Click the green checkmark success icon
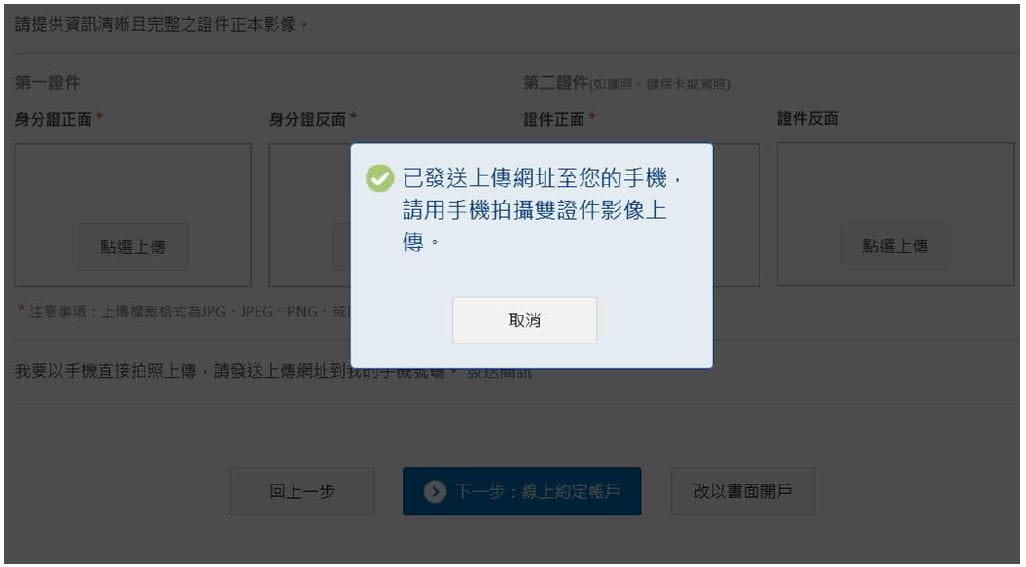The image size is (1026, 567). (x=380, y=179)
